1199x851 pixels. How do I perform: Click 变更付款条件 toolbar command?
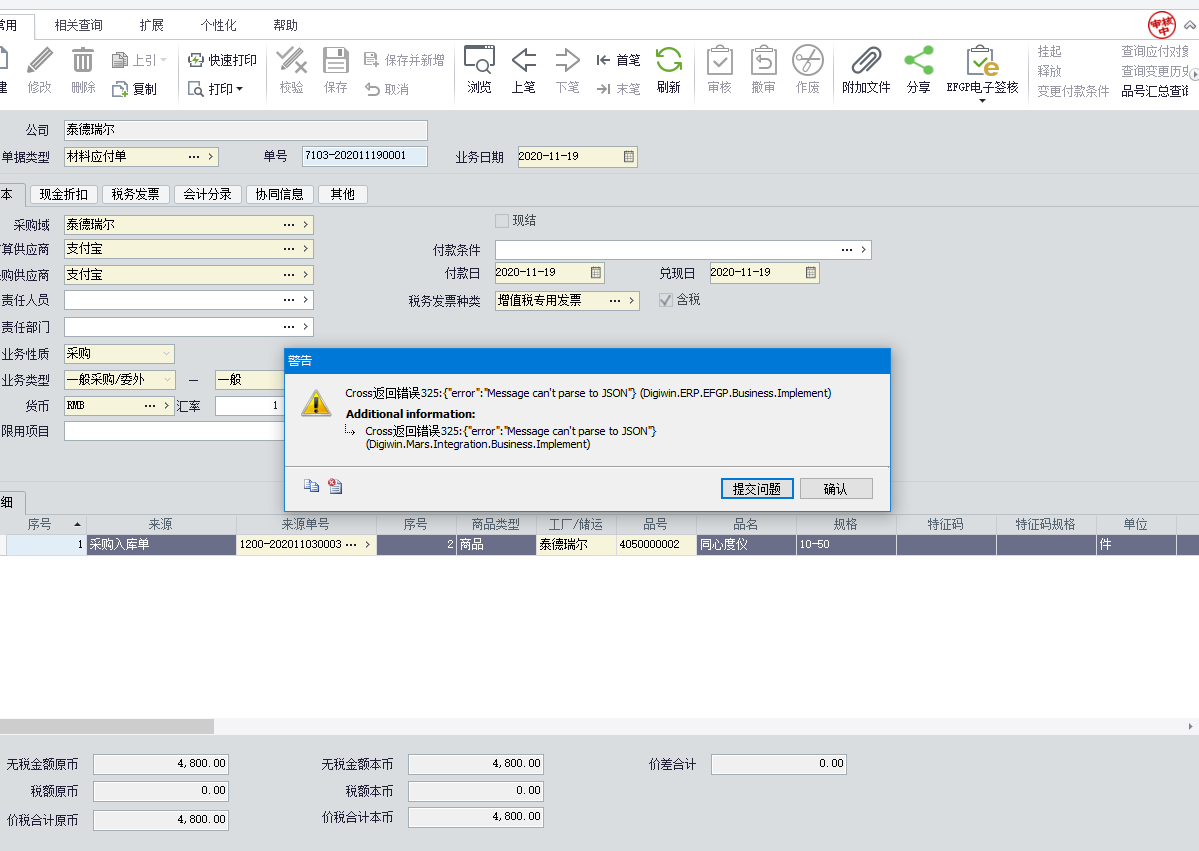point(1073,91)
